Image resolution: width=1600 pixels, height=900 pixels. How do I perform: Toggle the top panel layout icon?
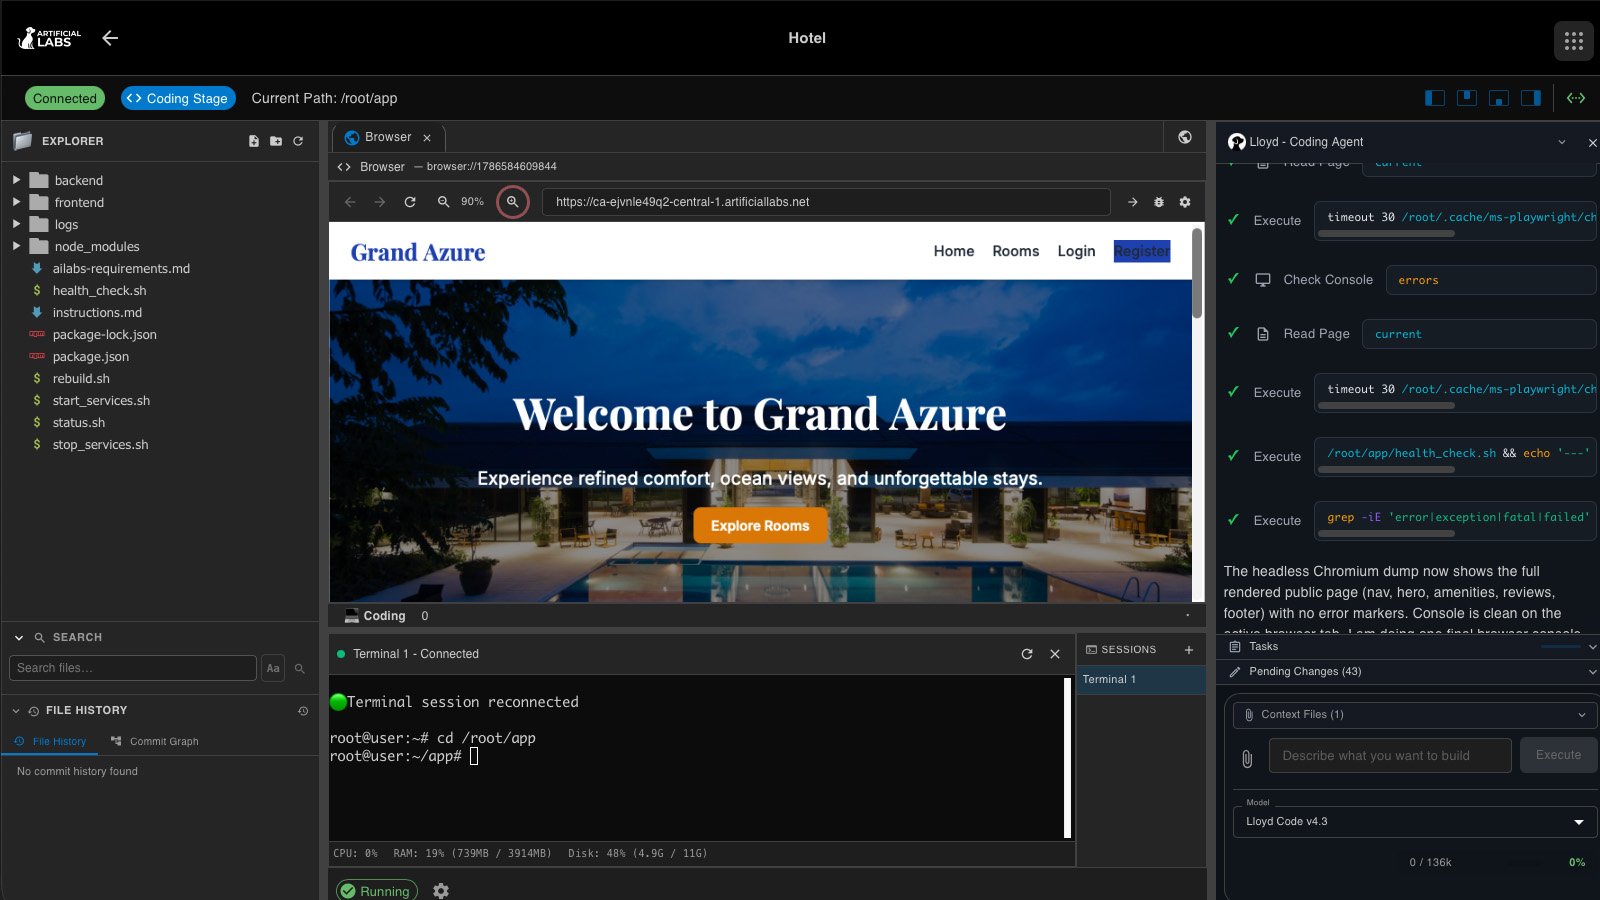[1467, 98]
